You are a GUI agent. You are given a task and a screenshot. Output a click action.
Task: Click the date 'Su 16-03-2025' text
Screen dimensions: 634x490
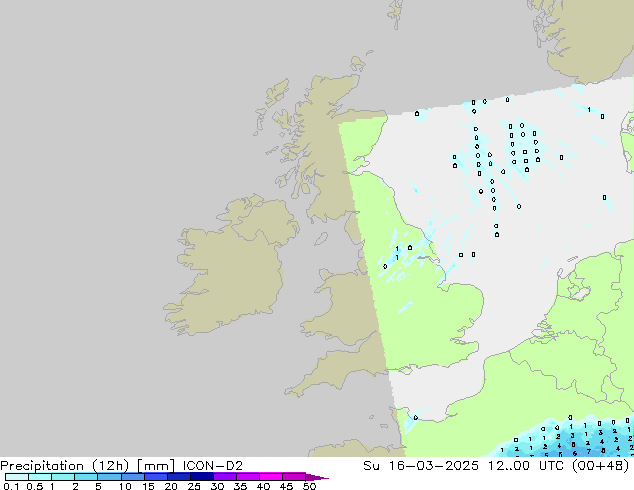point(421,466)
